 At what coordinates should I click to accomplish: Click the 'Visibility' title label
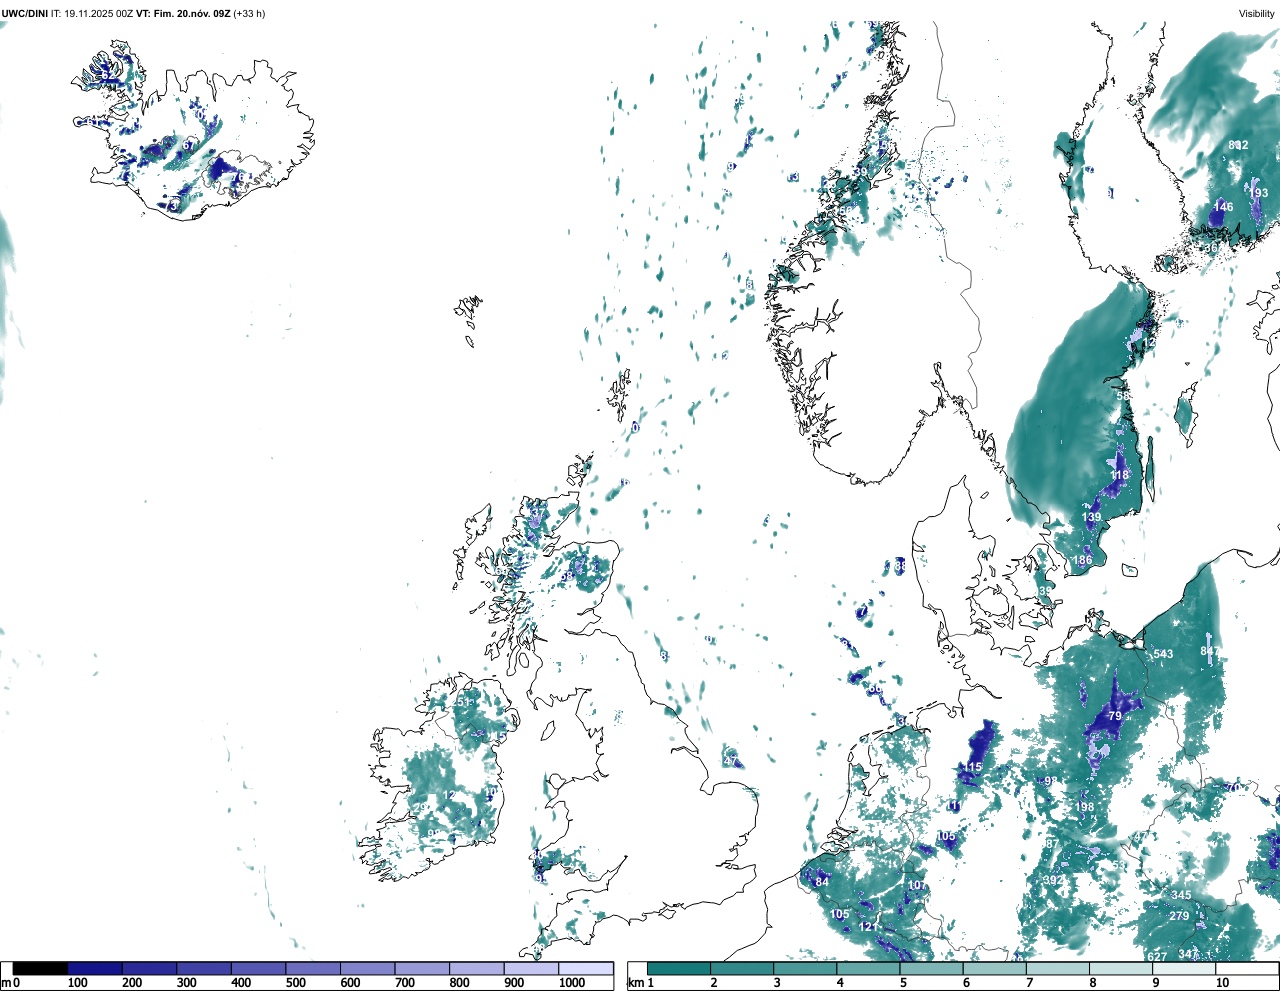(x=1257, y=14)
